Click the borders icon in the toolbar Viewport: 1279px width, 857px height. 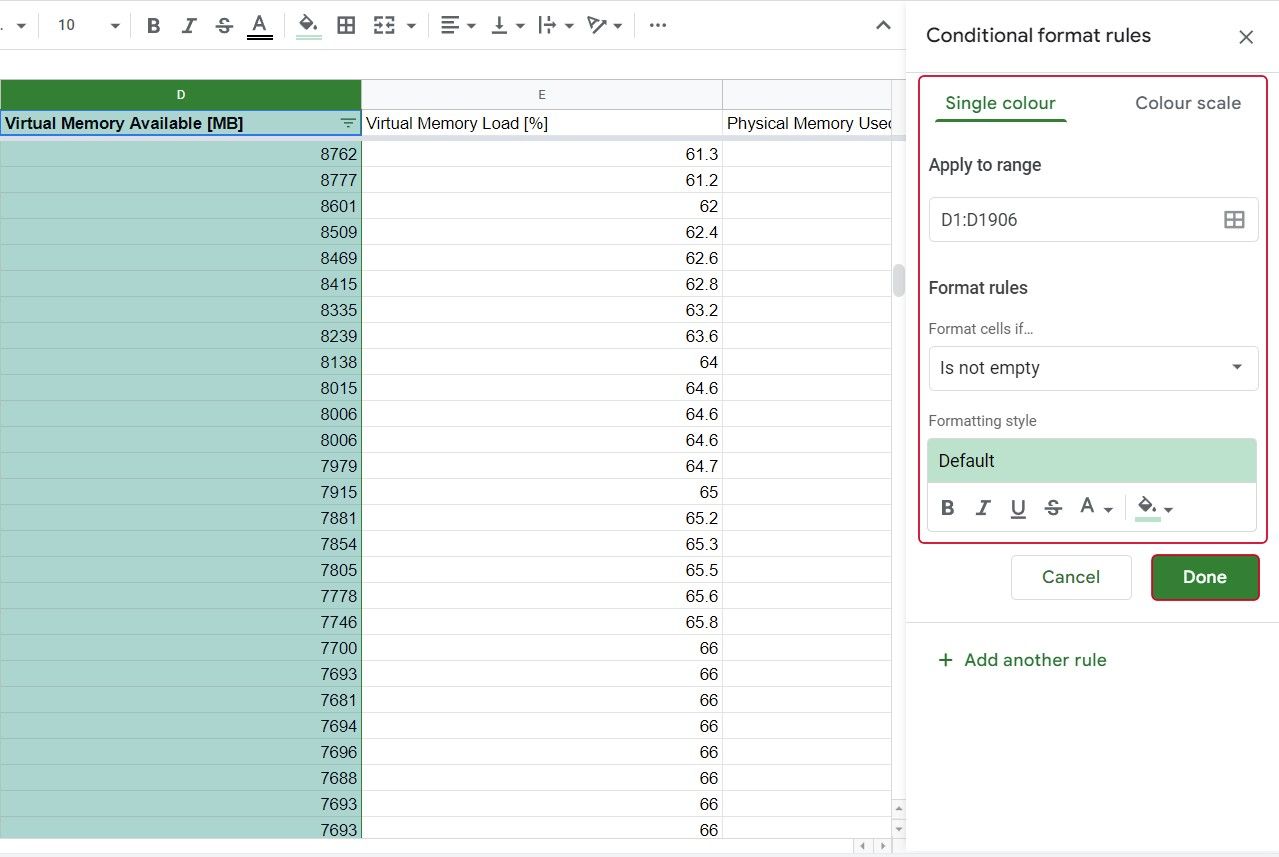tap(346, 25)
